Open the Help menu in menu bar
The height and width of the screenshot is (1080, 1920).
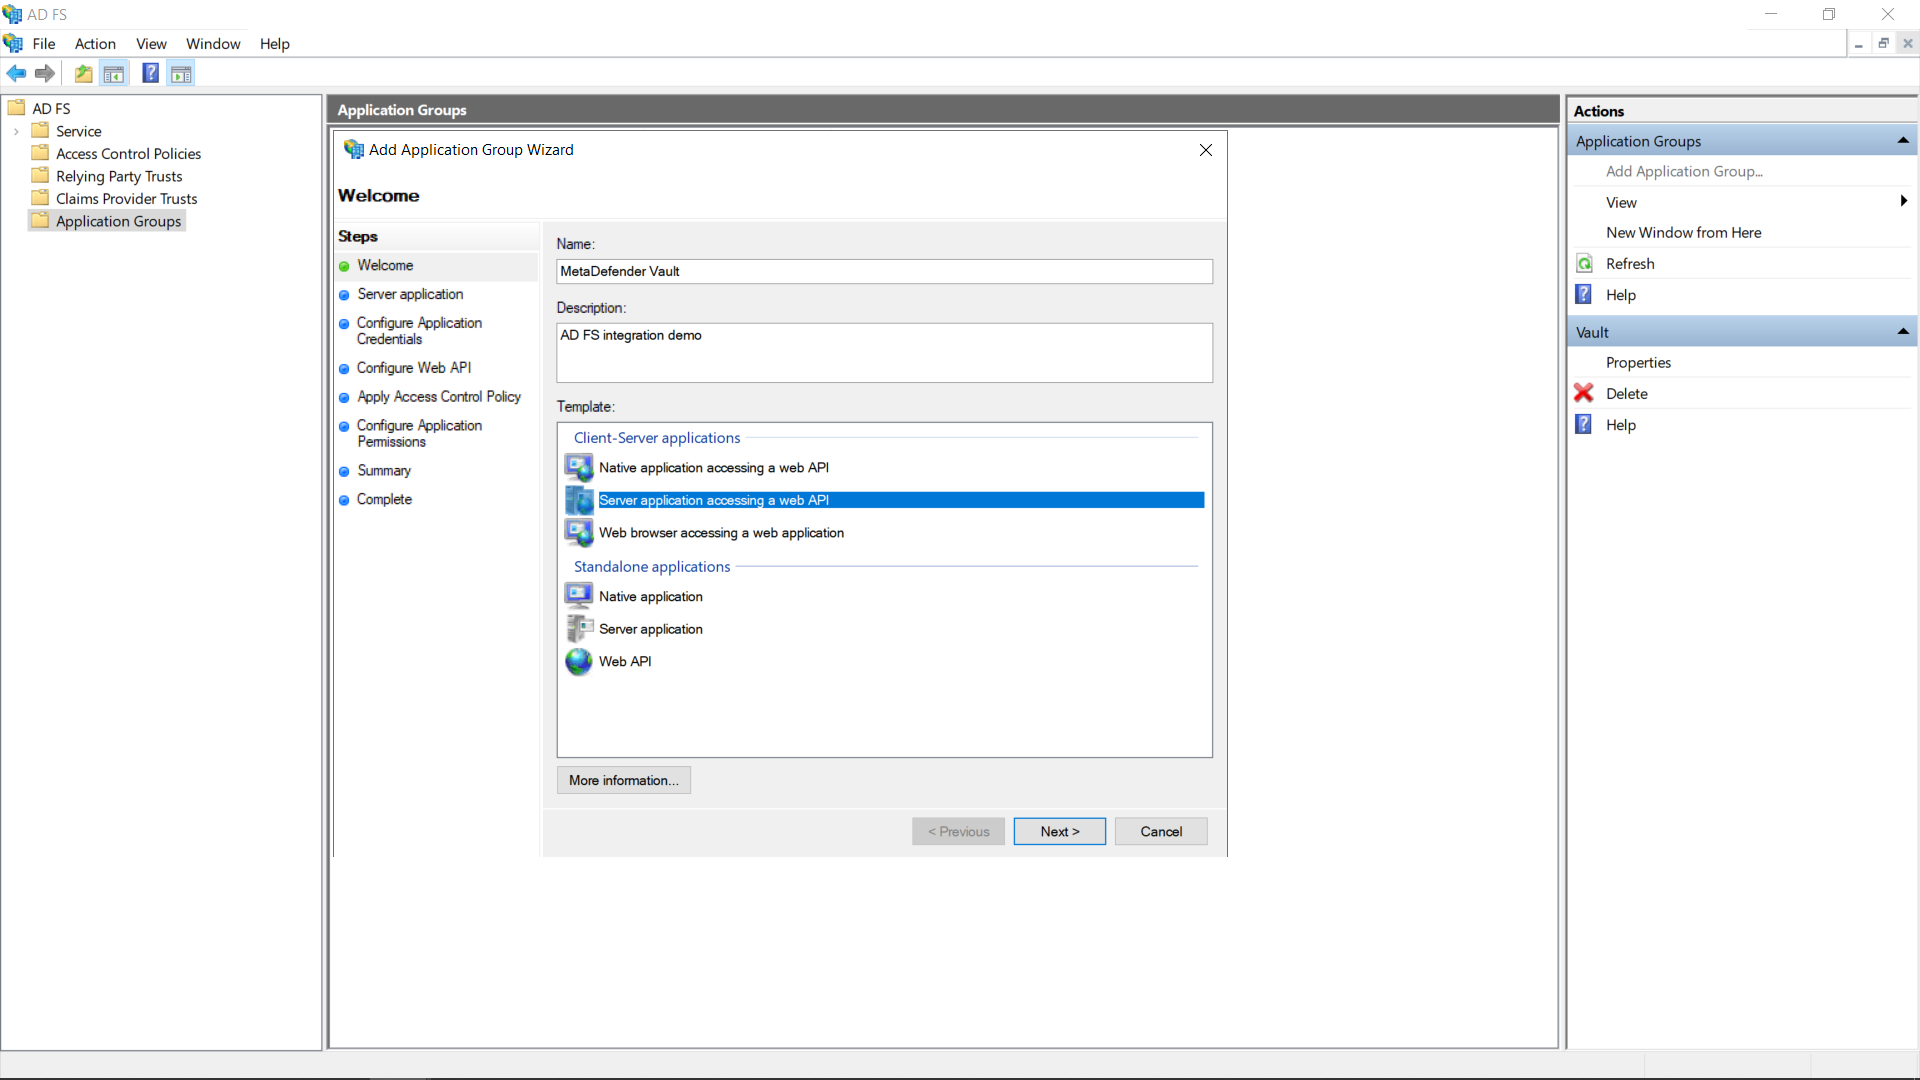pyautogui.click(x=274, y=44)
